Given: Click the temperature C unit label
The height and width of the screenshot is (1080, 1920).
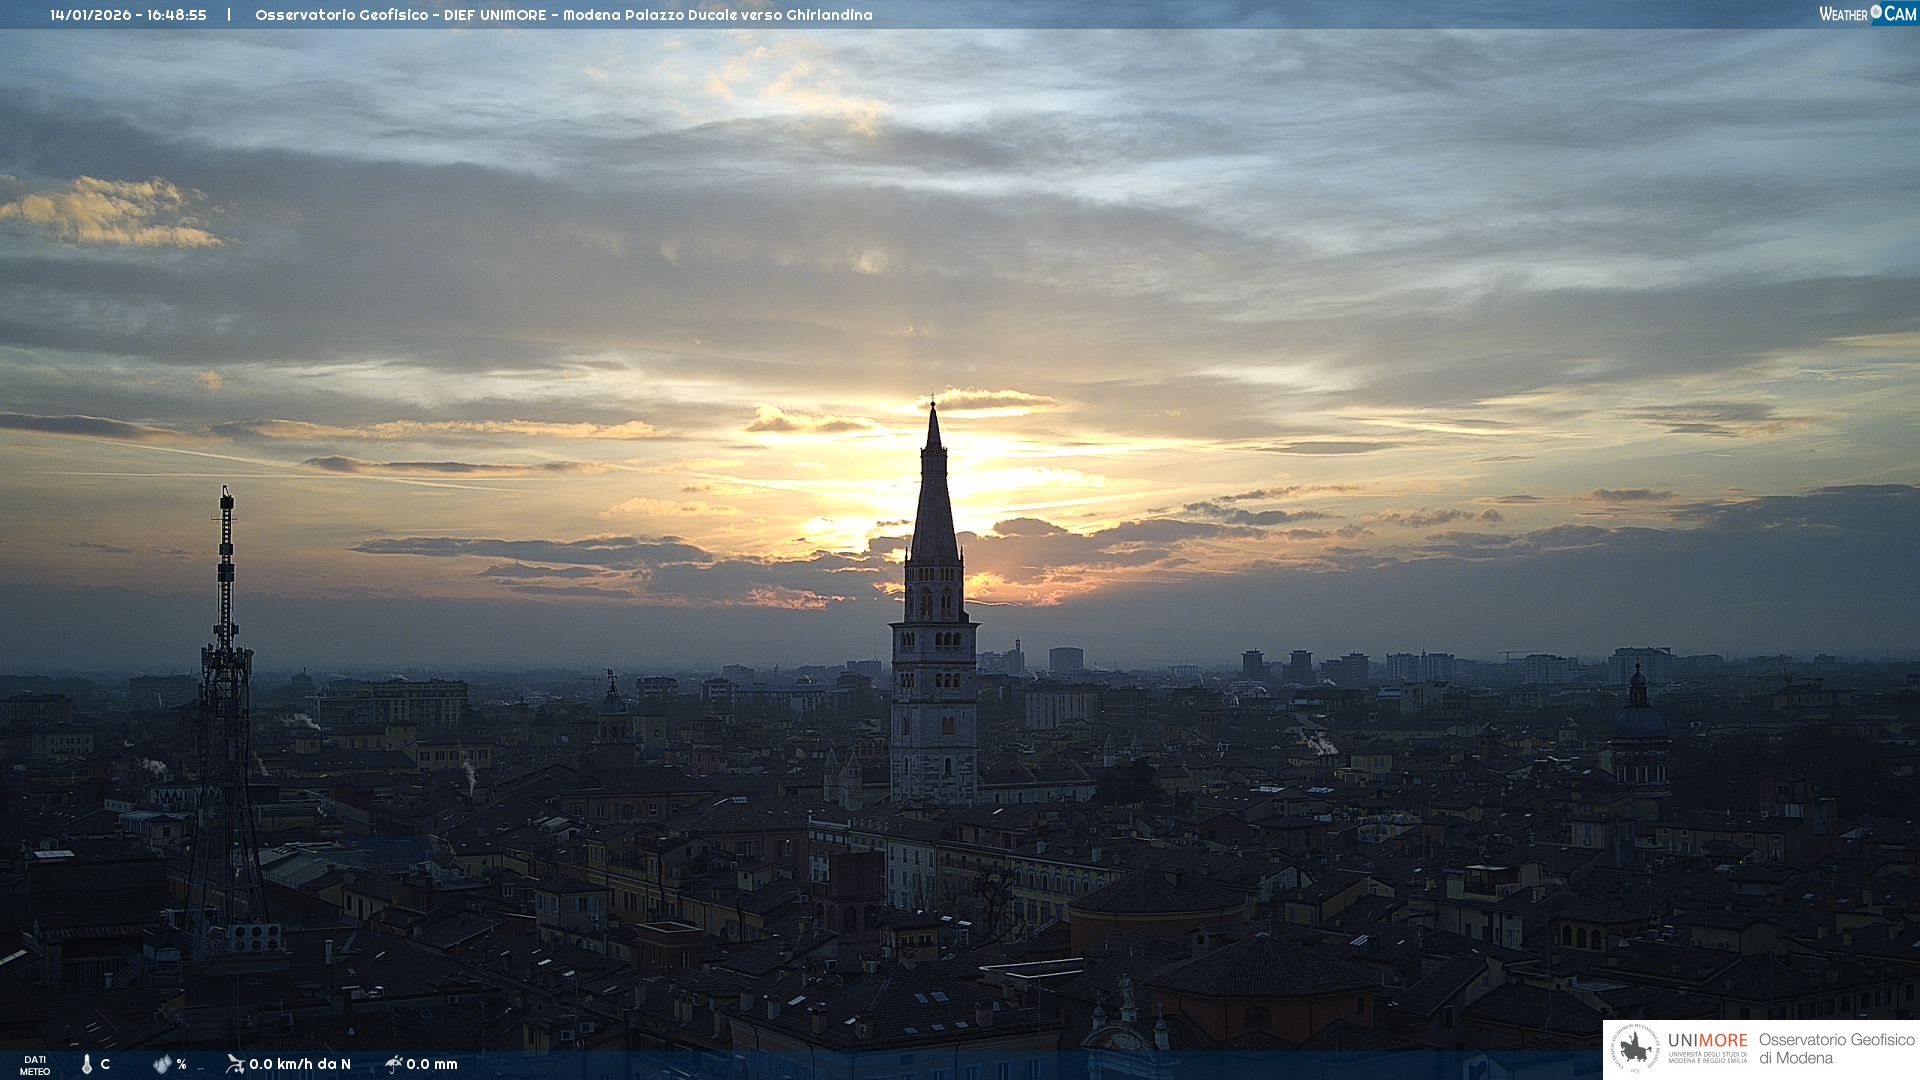Looking at the screenshot, I should (105, 1064).
